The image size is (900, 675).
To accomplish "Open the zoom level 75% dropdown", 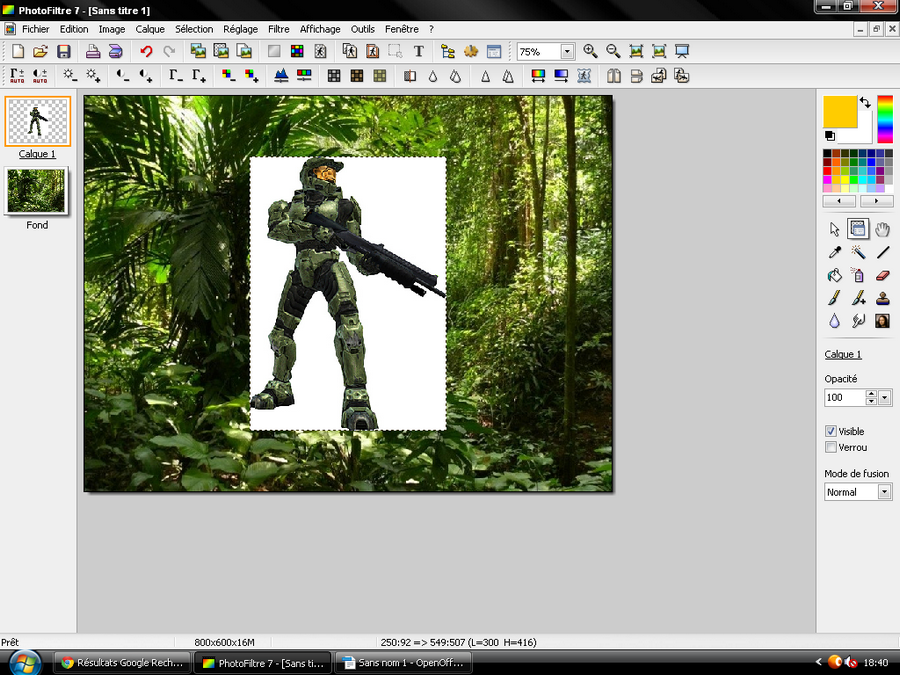I will tap(567, 52).
